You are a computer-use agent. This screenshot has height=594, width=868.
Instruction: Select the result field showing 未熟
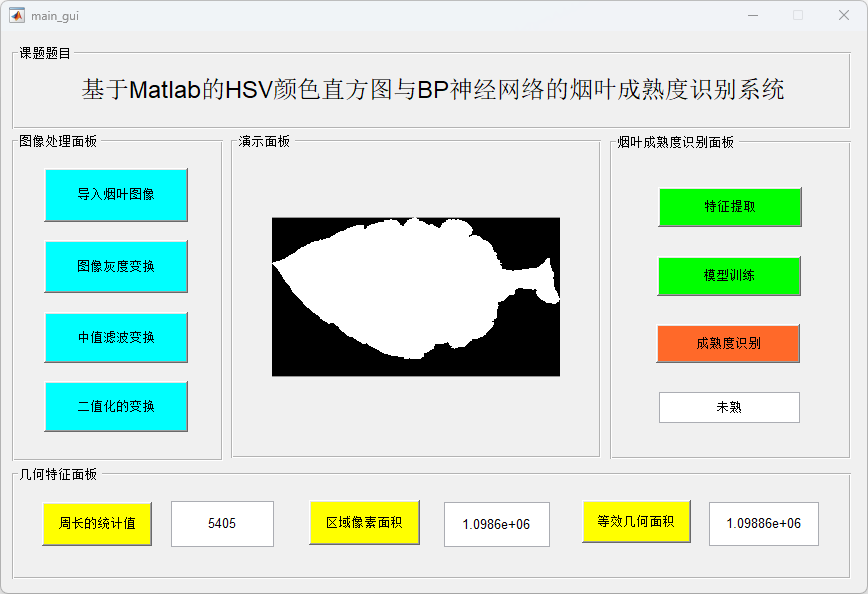pos(729,407)
